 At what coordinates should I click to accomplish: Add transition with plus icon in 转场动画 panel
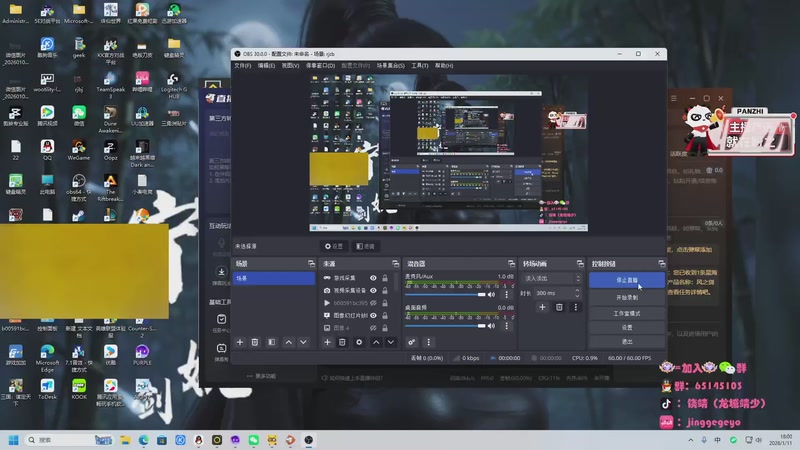tap(542, 307)
